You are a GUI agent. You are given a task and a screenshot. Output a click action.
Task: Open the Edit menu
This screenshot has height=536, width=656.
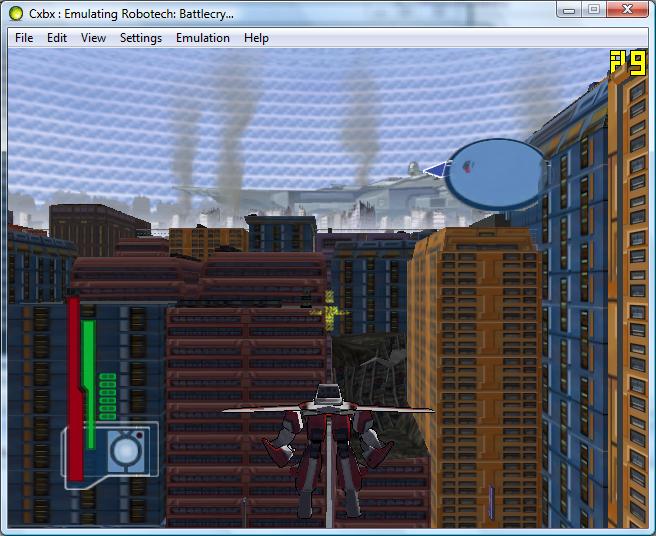point(57,38)
